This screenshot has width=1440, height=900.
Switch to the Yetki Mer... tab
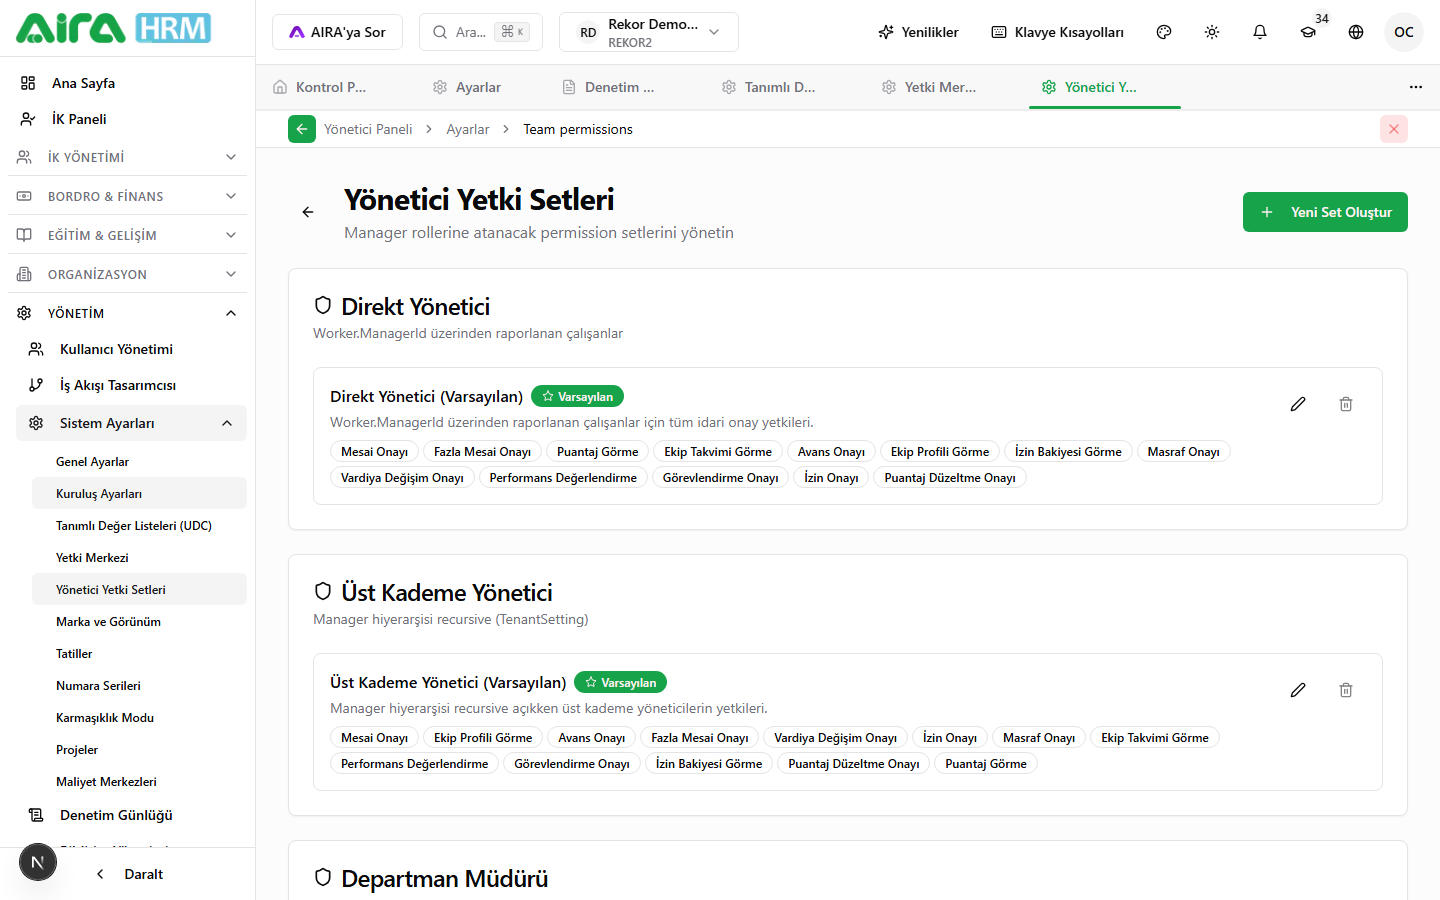coord(929,87)
